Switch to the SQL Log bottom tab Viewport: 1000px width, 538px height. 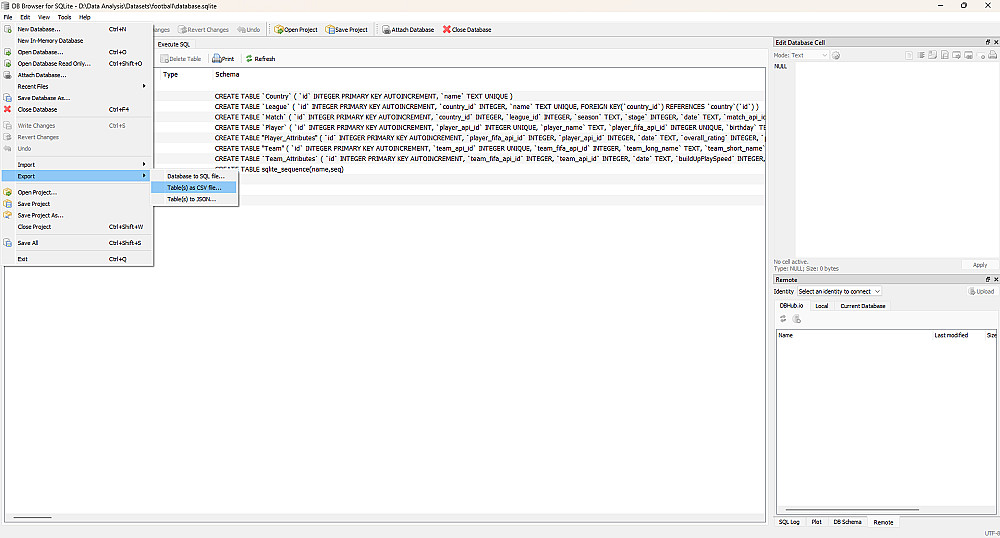[789, 522]
